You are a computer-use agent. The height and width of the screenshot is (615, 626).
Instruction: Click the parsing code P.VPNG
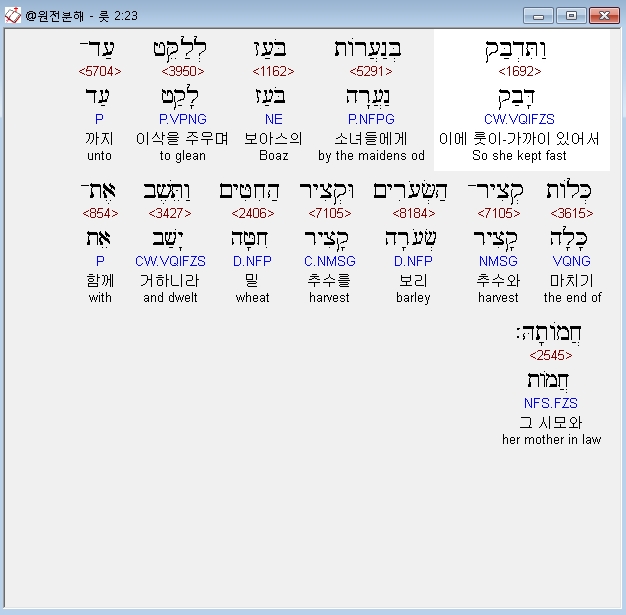tap(182, 119)
